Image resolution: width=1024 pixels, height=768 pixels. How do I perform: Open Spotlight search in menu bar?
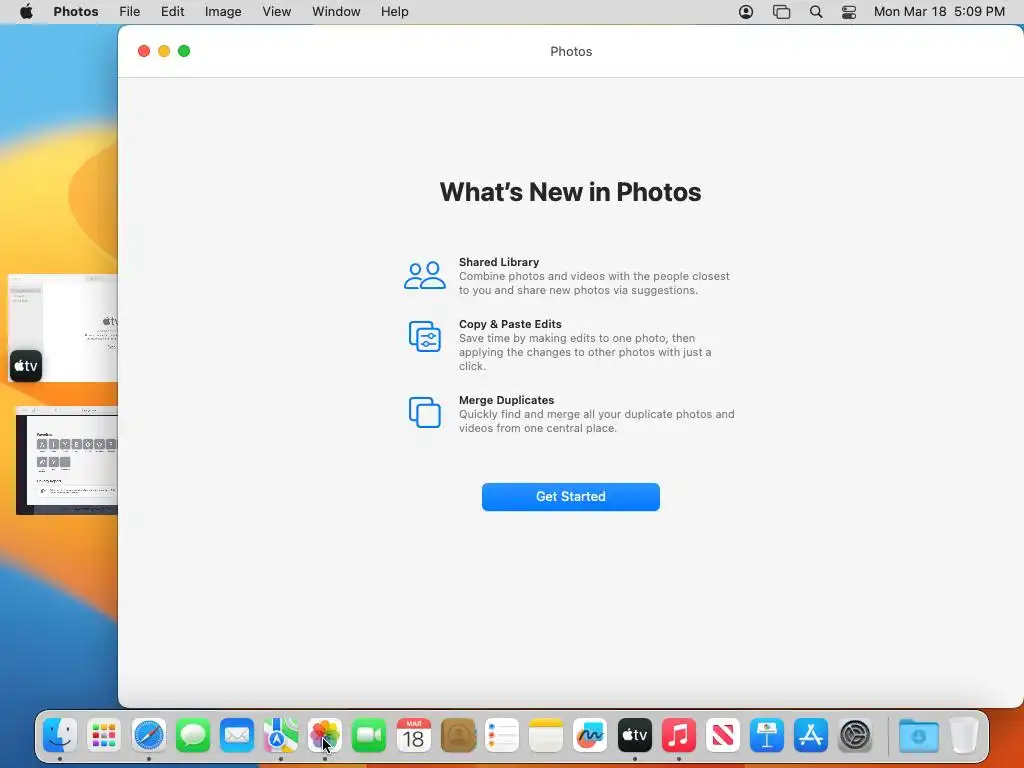pos(816,12)
